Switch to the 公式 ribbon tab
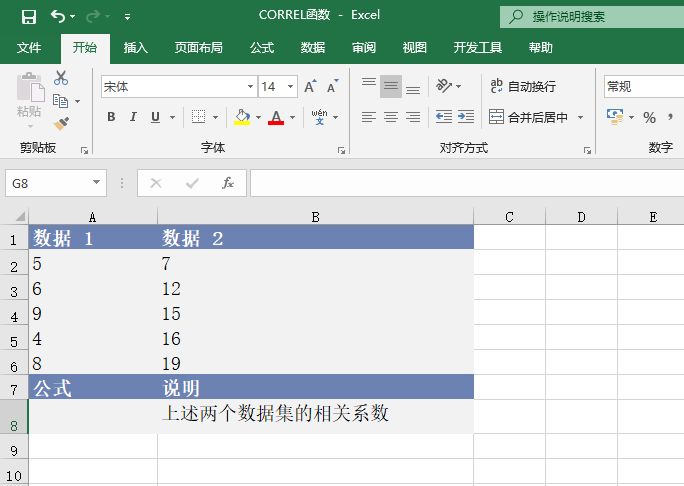Image resolution: width=684 pixels, height=486 pixels. pos(262,48)
